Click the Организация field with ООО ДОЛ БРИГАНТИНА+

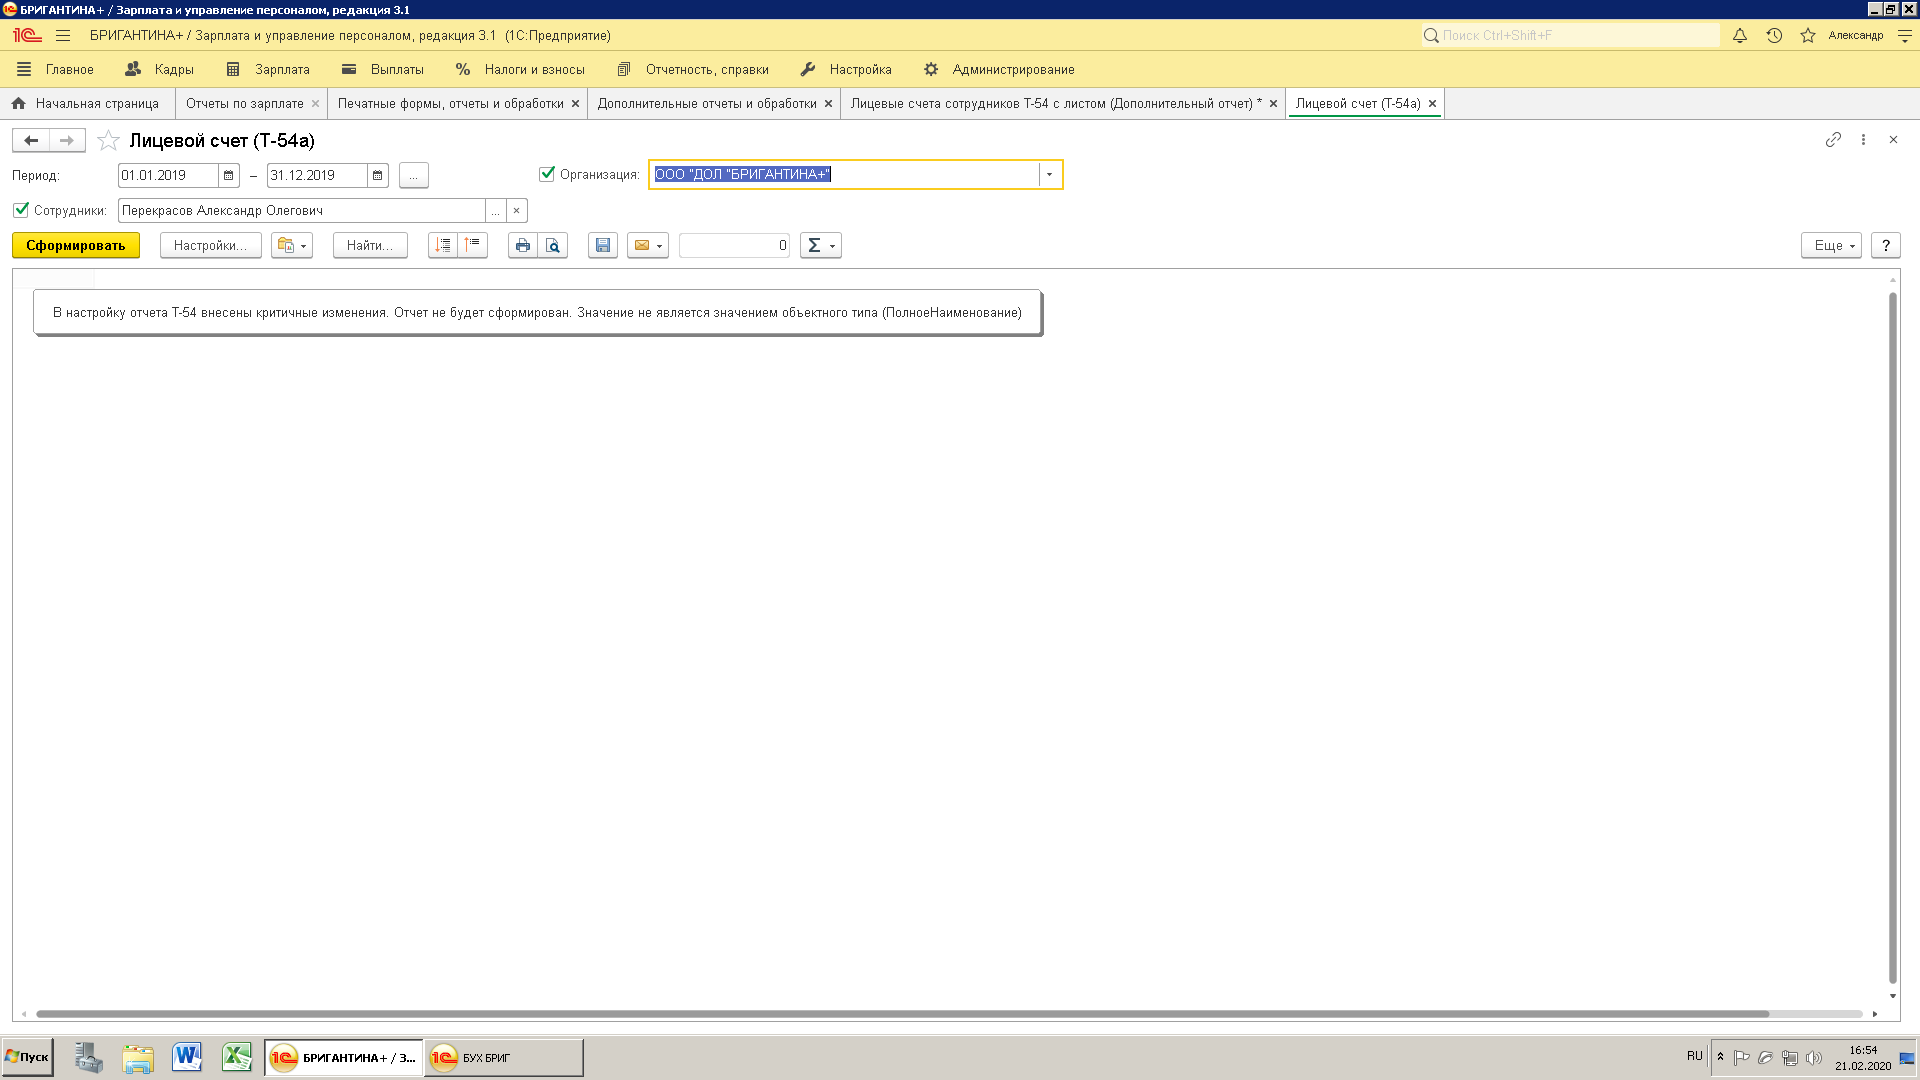pos(845,175)
